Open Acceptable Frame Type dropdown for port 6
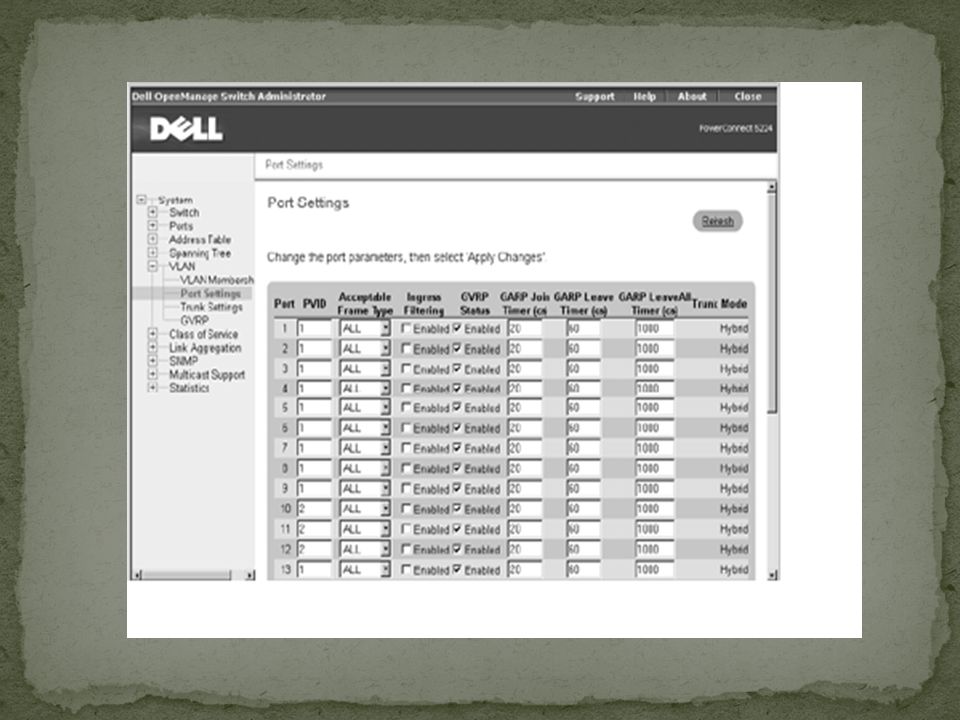Screen dimensions: 960x720 coord(365,429)
